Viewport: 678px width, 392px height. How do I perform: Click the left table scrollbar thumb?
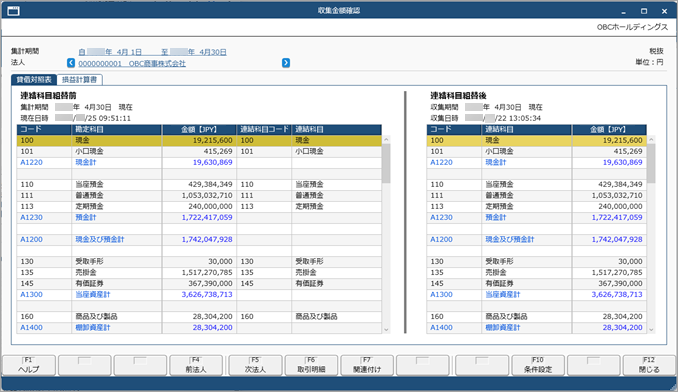386,163
